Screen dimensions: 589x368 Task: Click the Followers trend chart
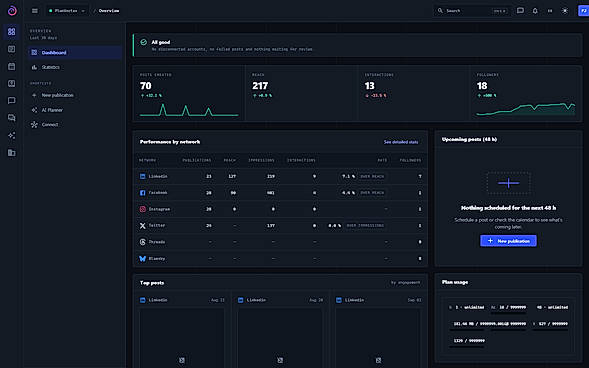[x=526, y=109]
